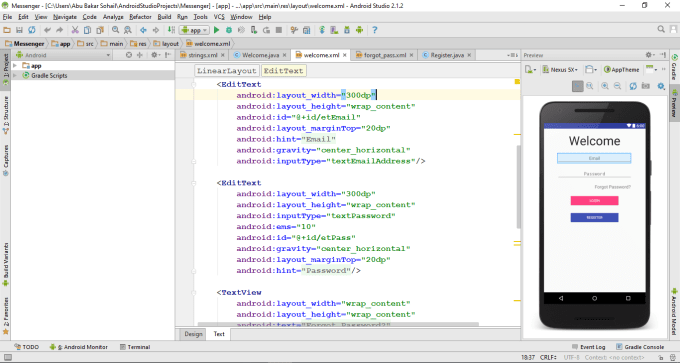
Task: Open the Android project view dropdown
Action: [63, 55]
